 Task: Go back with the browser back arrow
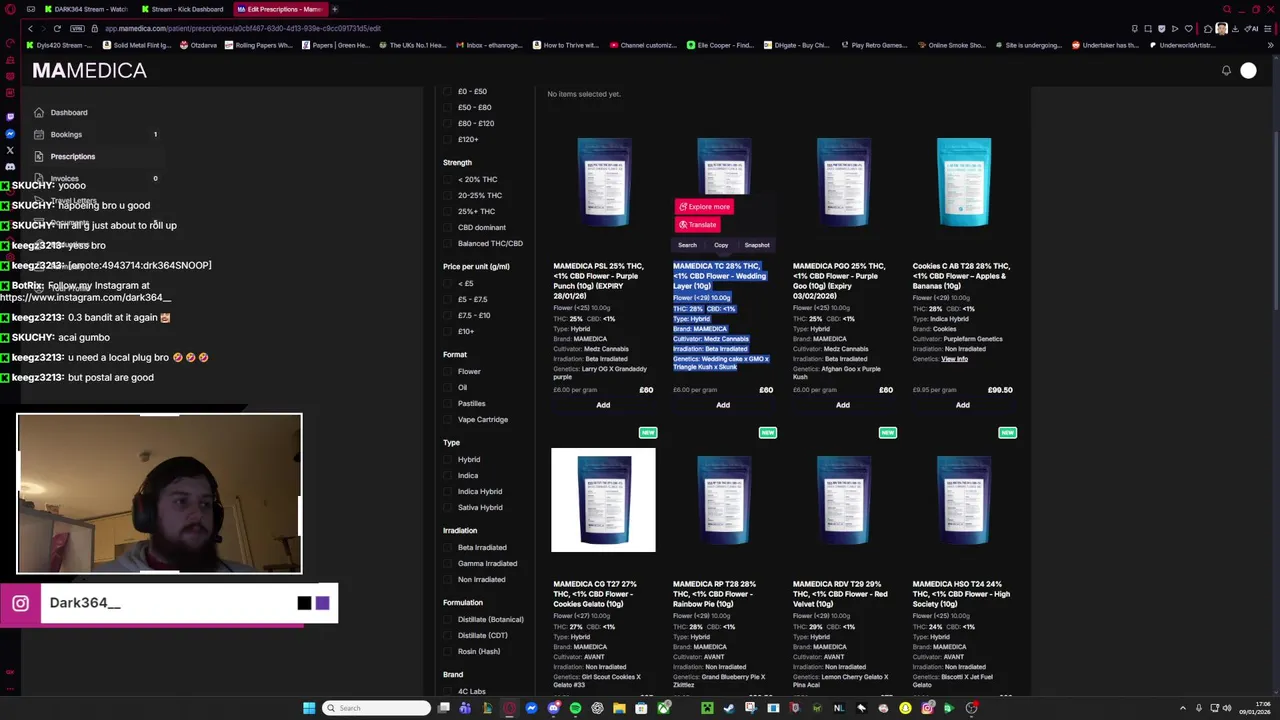(x=30, y=28)
